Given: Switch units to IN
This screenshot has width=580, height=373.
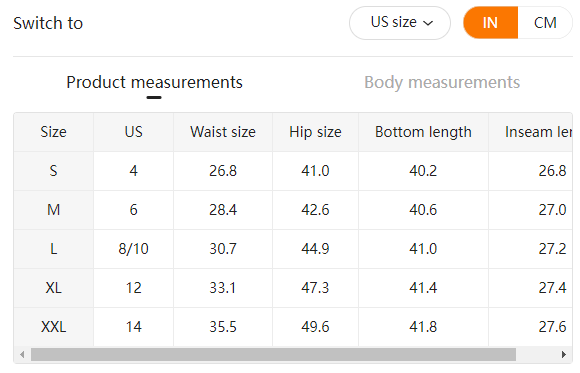Looking at the screenshot, I should coord(490,23).
